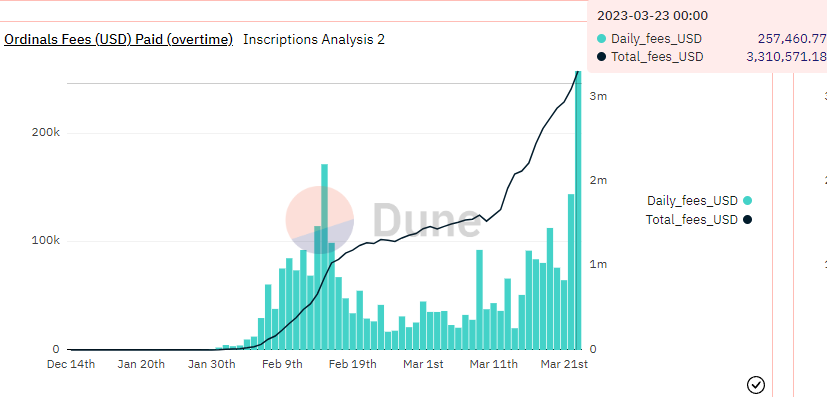
Task: Click the checkmark icon below the chart
Action: coord(756,385)
